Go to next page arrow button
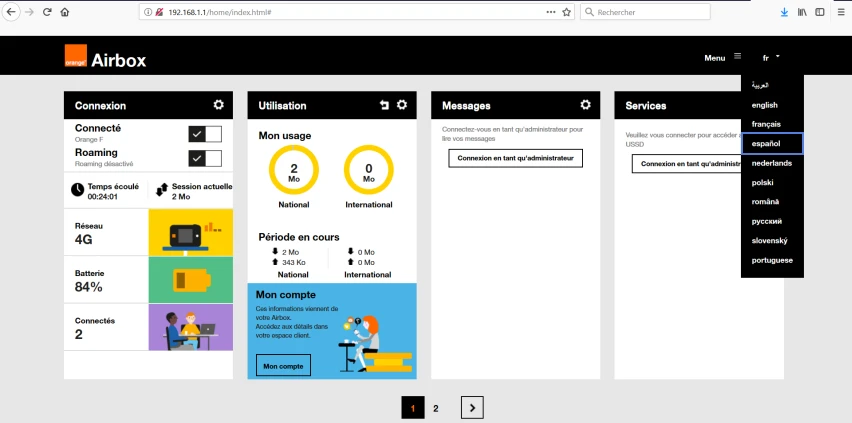852x423 pixels. pyautogui.click(x=472, y=408)
